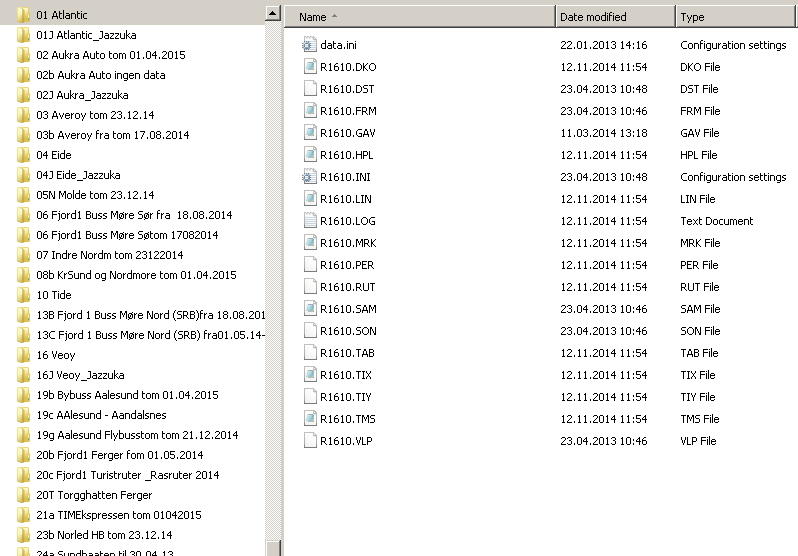Select the 13B Fjord 1 Buss Møre Nord folder
Viewport: 798px width, 556px height.
[x=151, y=315]
